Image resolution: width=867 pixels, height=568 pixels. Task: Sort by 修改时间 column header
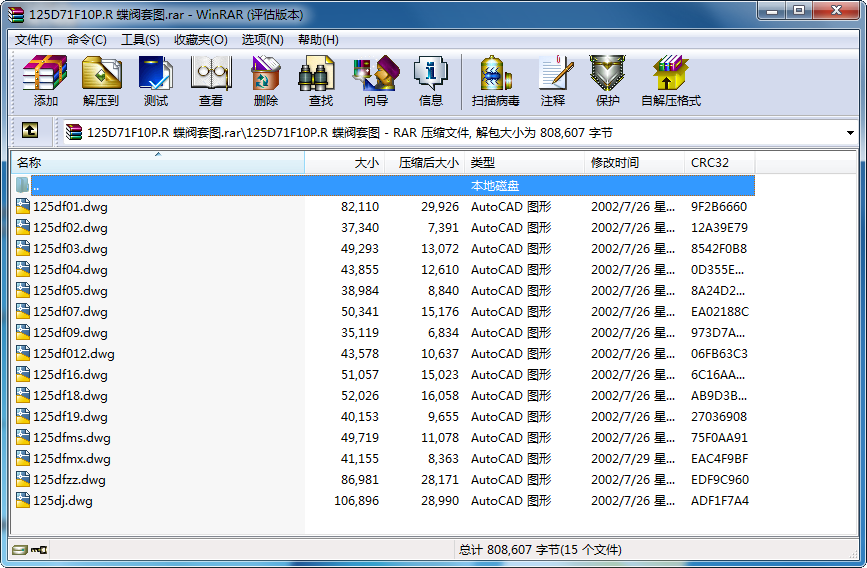pyautogui.click(x=634, y=163)
